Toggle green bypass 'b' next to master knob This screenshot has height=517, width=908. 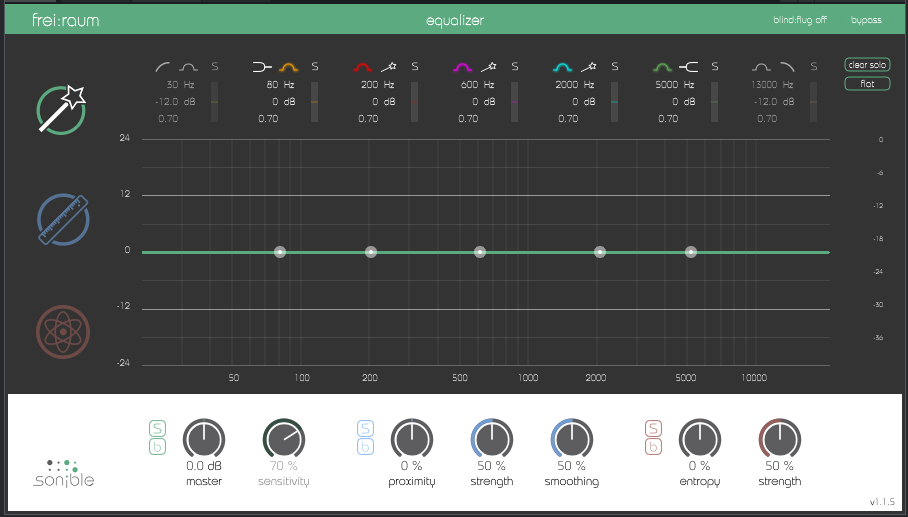(157, 446)
